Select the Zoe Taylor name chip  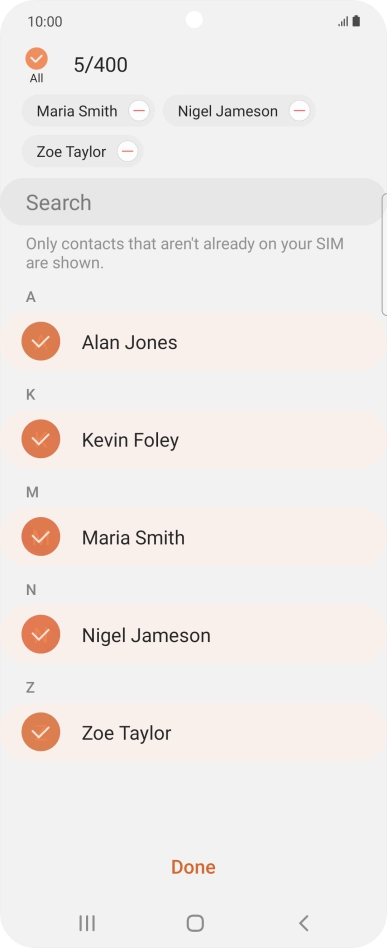[x=71, y=152]
